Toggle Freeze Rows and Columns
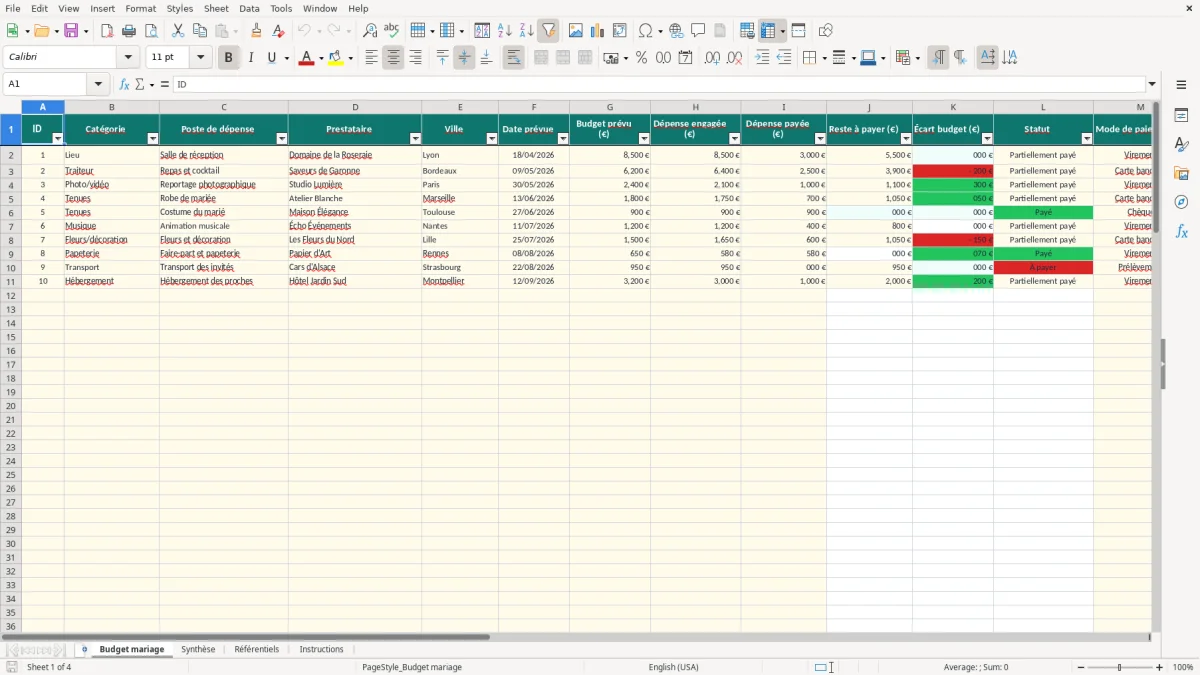The width and height of the screenshot is (1200, 675). coord(768,31)
